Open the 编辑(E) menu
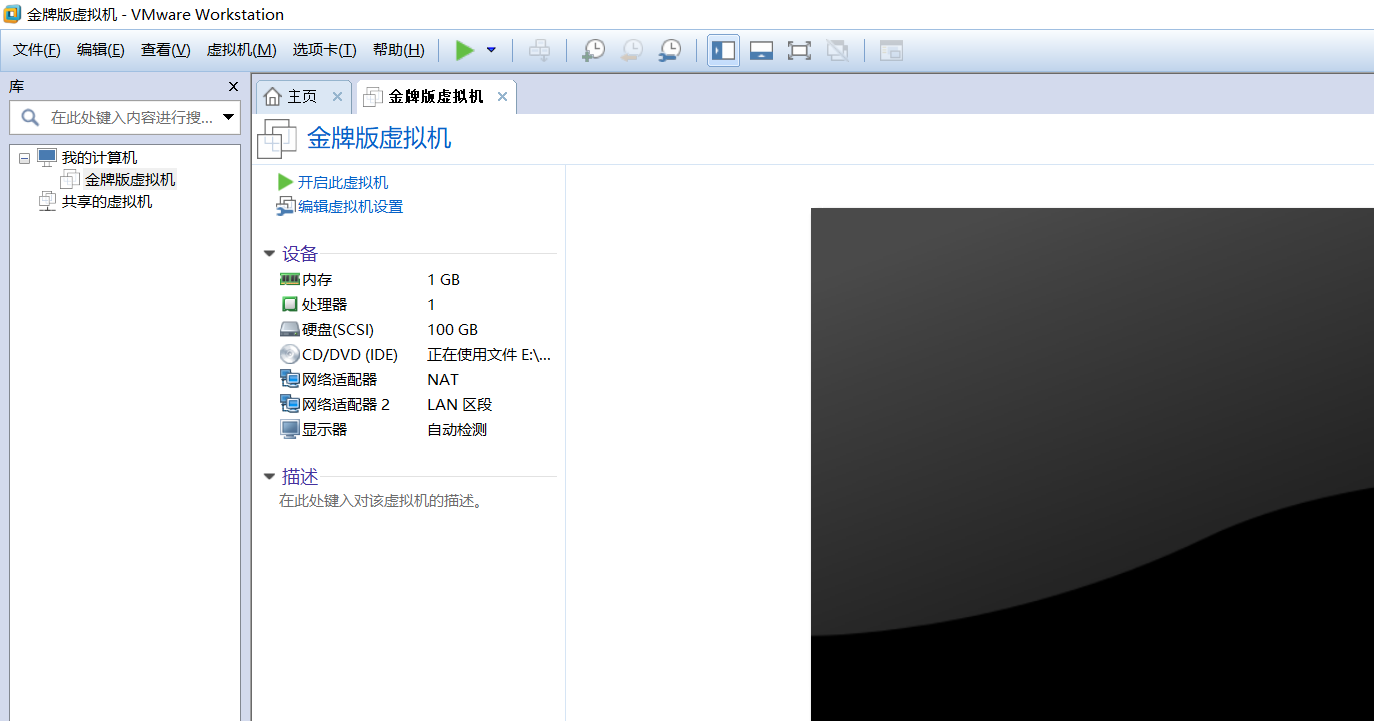 pos(101,50)
